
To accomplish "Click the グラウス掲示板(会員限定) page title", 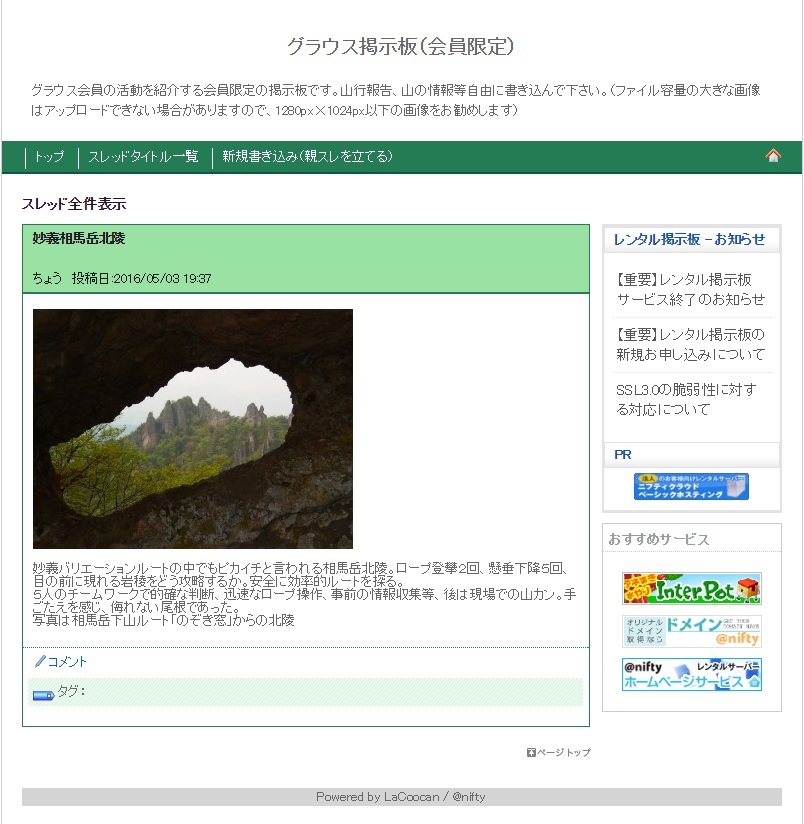I will 400,46.
